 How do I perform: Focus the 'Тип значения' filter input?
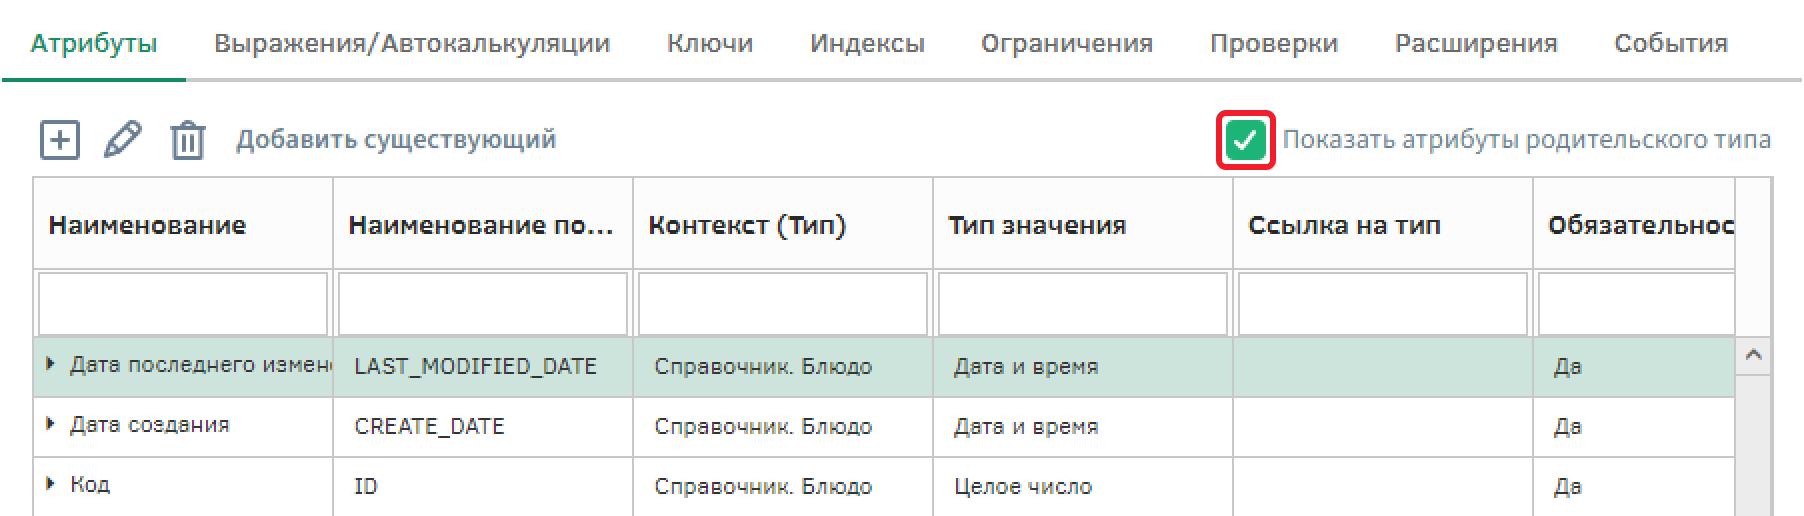click(1083, 304)
